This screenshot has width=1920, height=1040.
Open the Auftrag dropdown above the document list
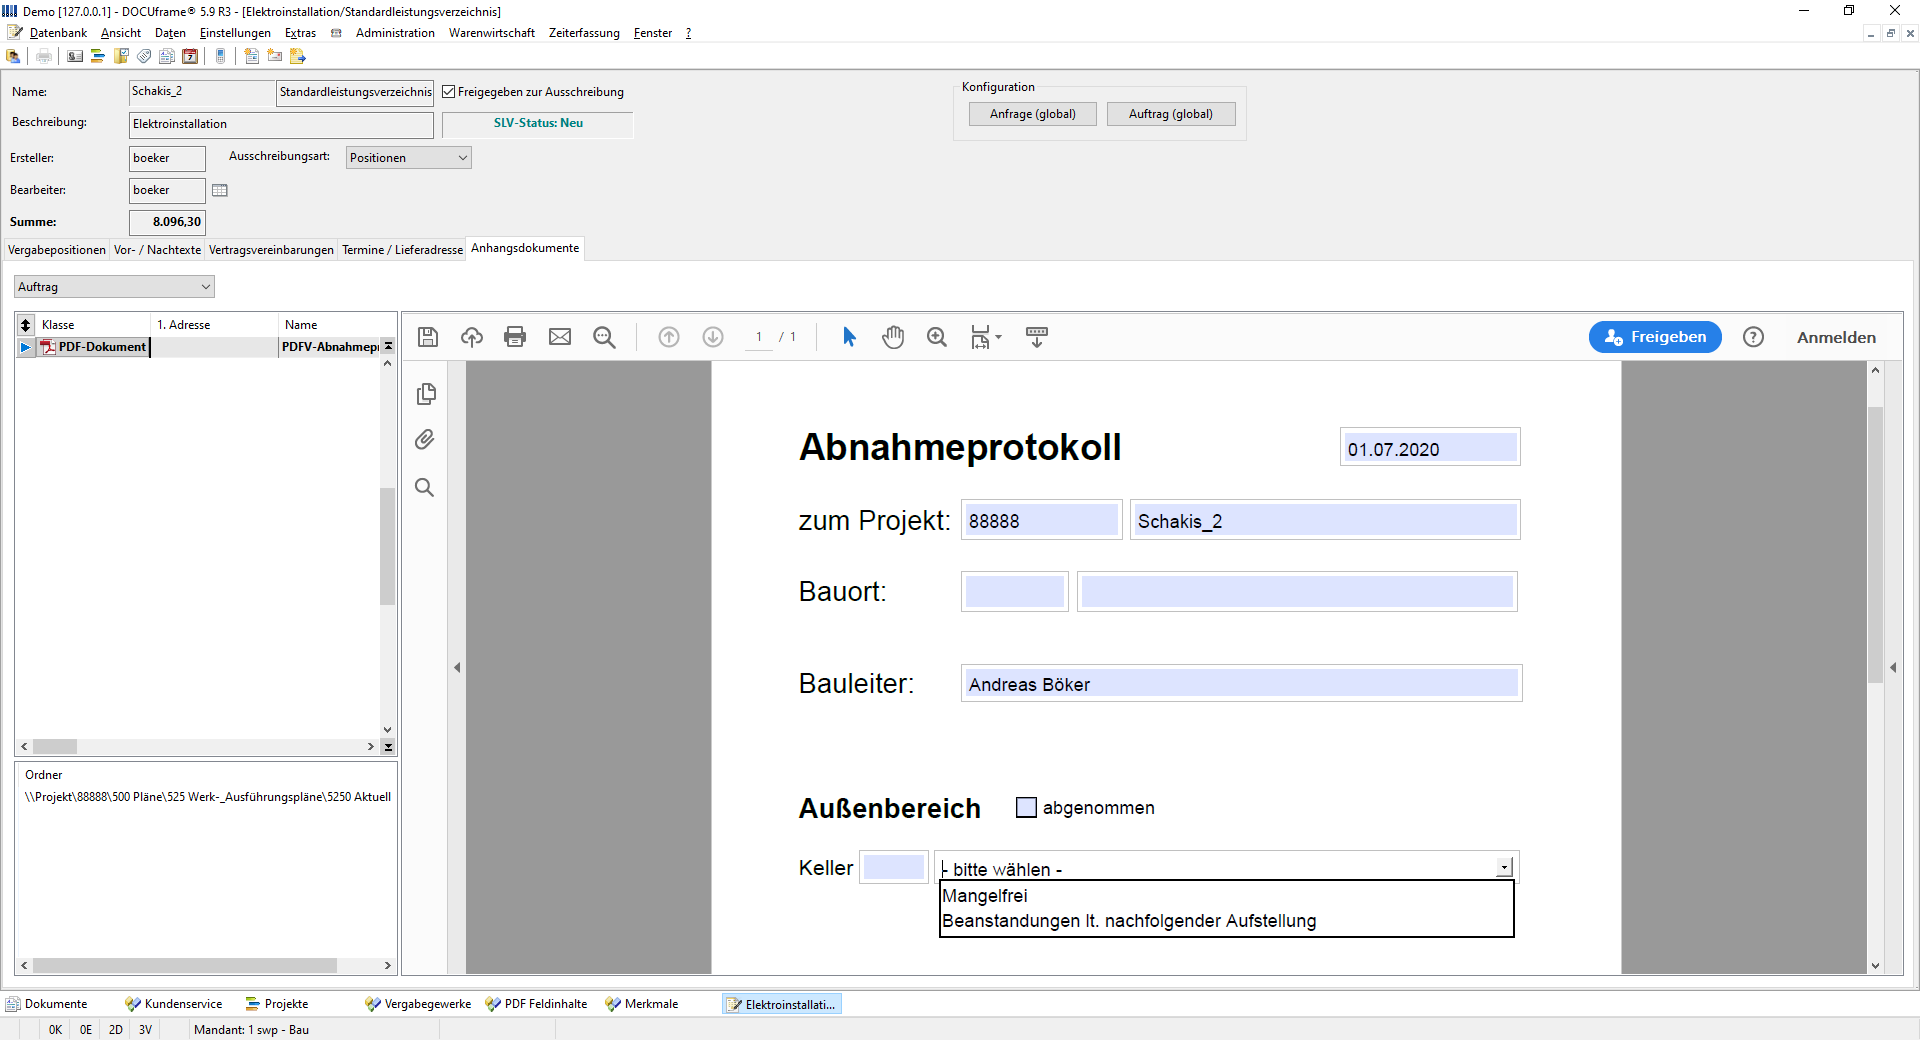click(115, 287)
